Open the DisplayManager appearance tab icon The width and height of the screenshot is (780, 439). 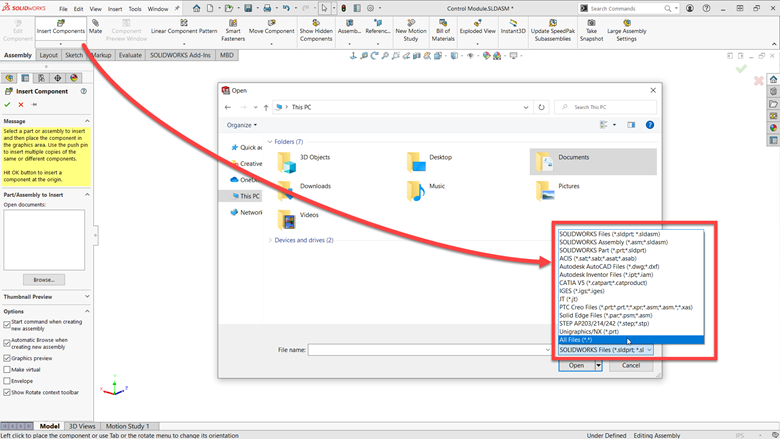click(x=74, y=78)
